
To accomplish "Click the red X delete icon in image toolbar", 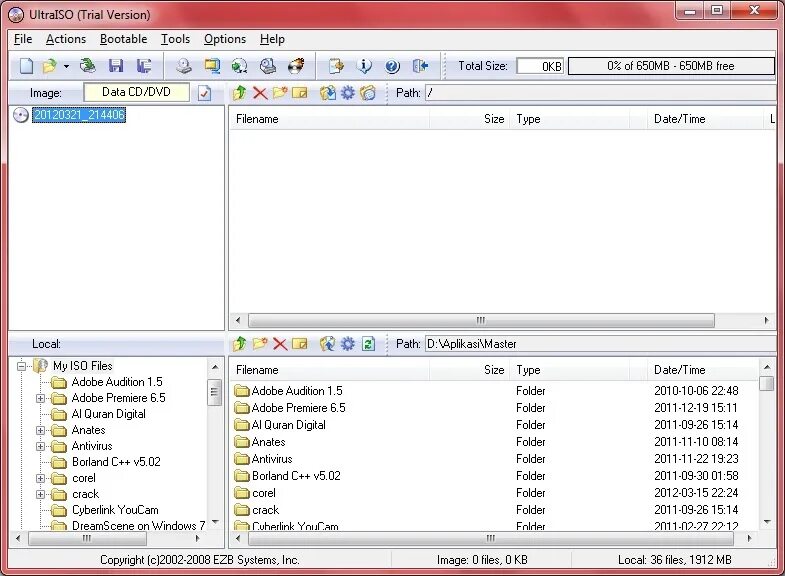I will (x=260, y=93).
